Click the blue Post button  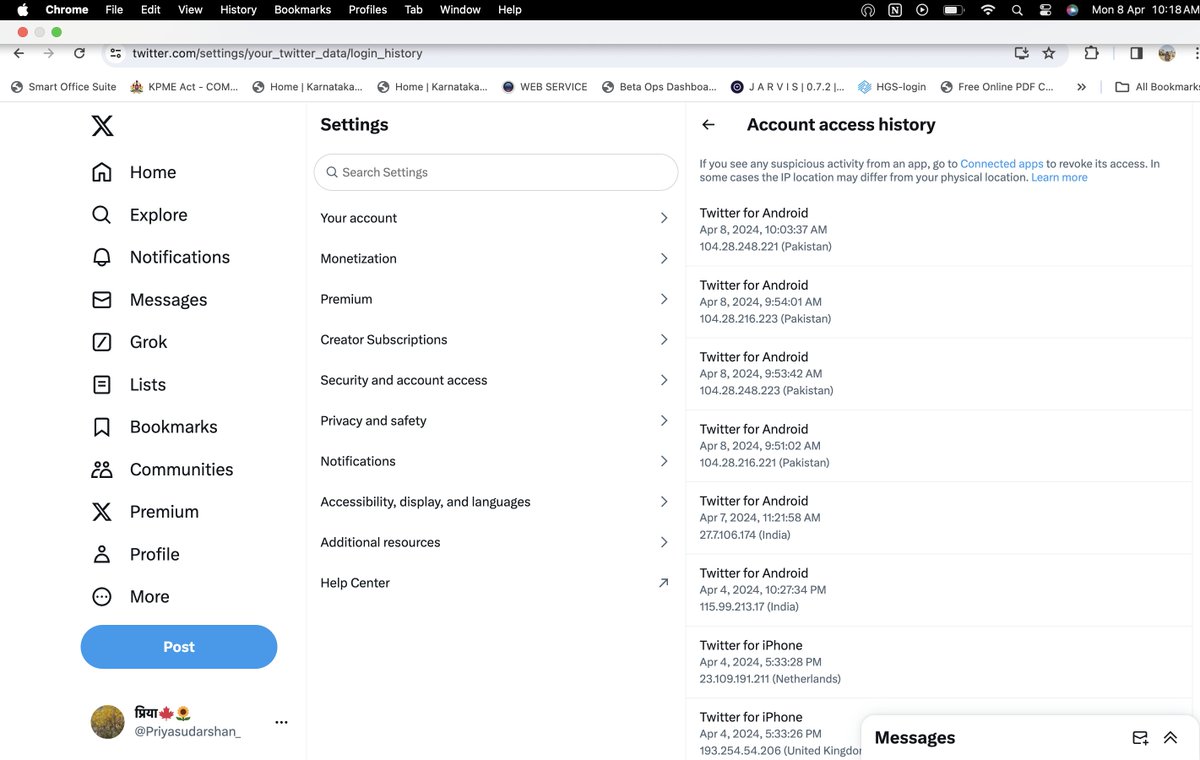(x=179, y=647)
